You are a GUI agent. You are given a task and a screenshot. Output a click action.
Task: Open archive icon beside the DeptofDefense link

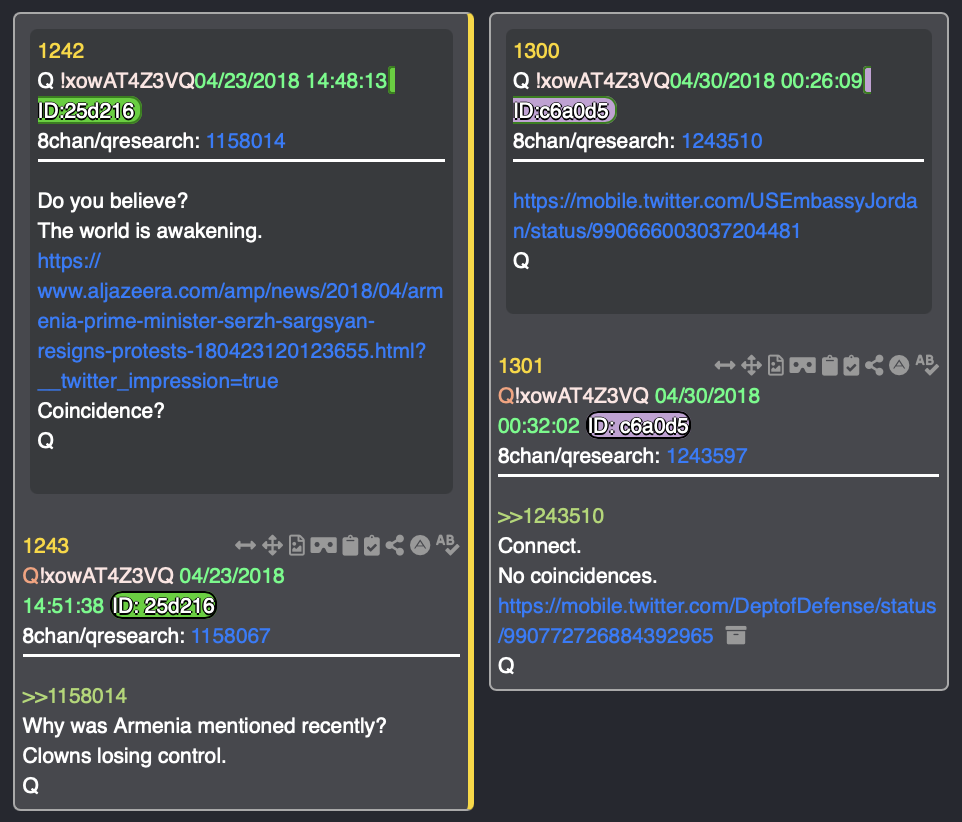click(736, 636)
